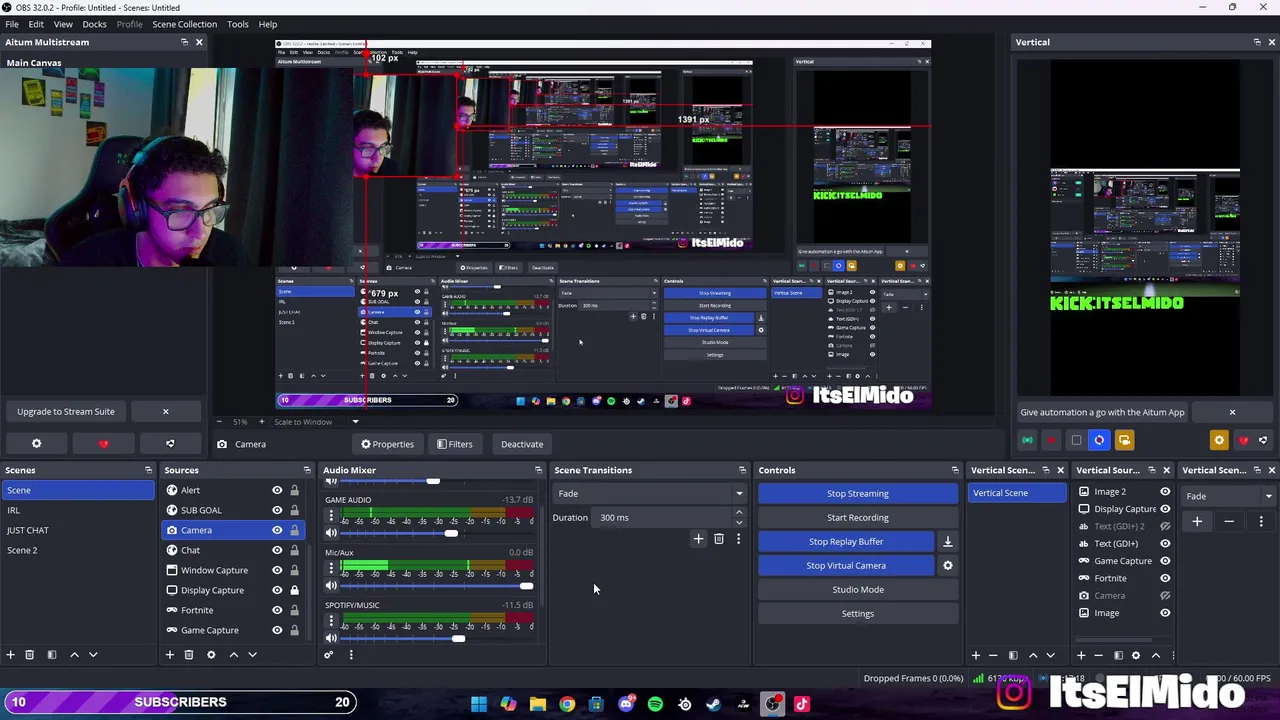The height and width of the screenshot is (720, 1280).
Task: Add a new scene in Scenes dock
Action: [x=11, y=655]
